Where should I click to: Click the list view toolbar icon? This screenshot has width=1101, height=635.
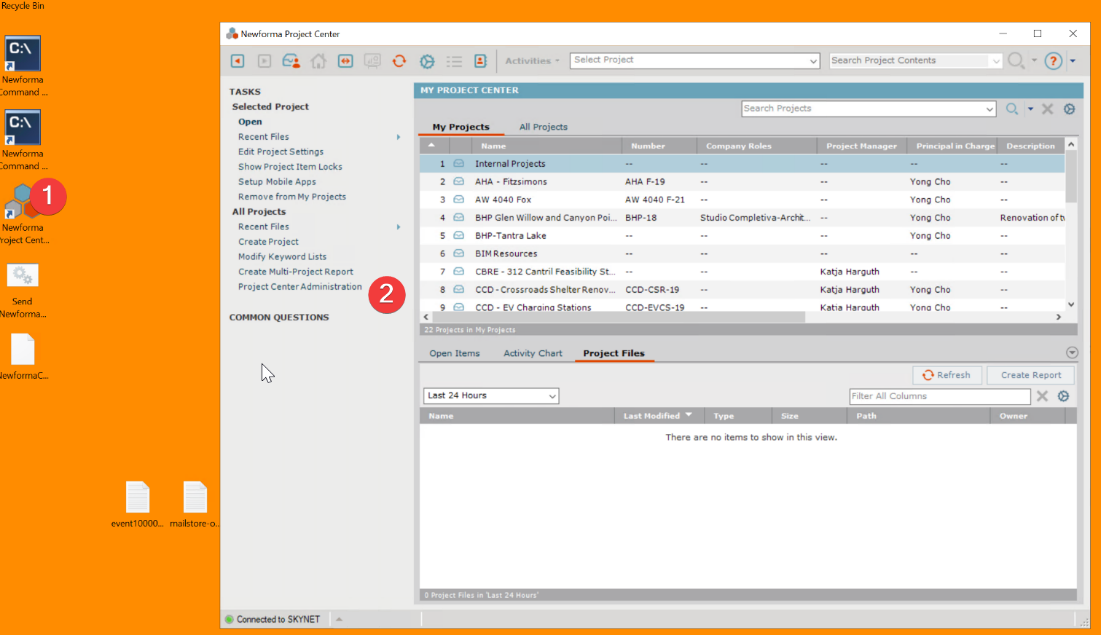coord(455,61)
